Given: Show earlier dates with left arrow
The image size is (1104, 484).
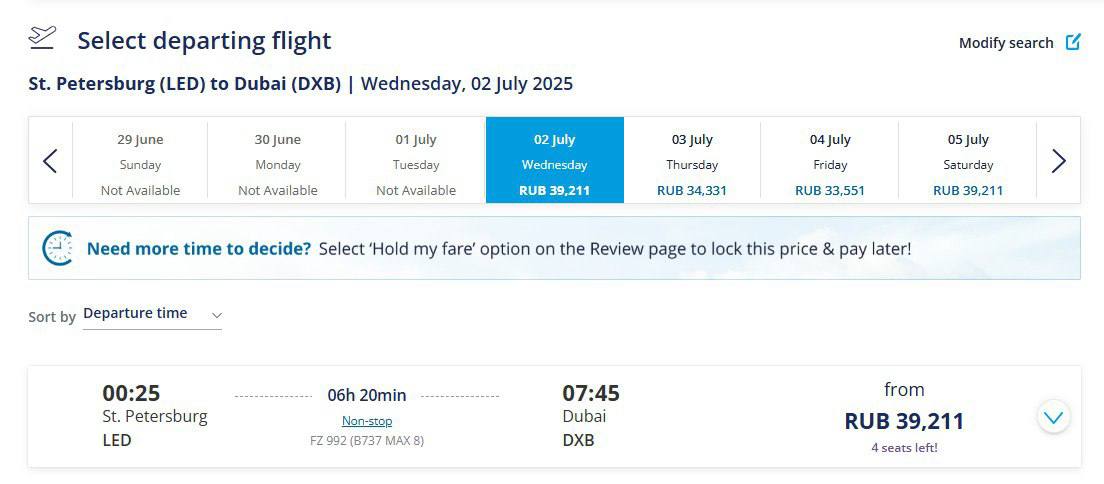Looking at the screenshot, I should pos(50,161).
